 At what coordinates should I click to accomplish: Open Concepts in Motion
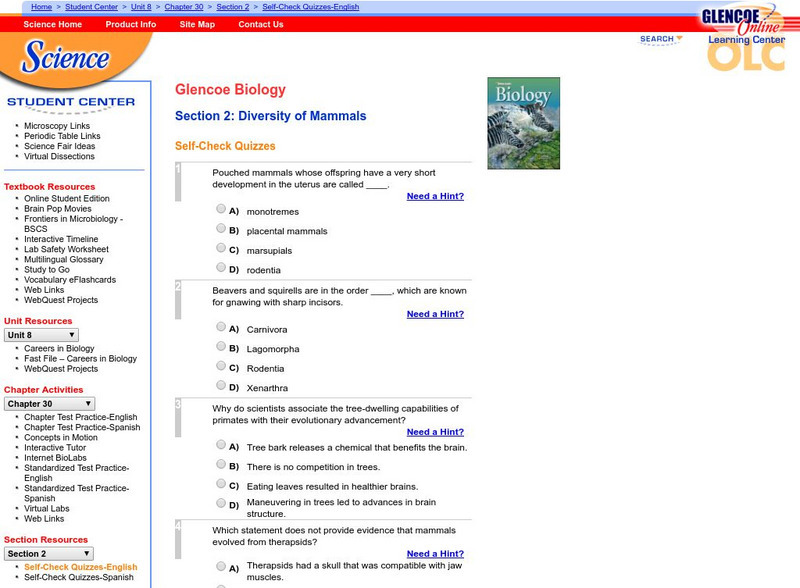(61, 437)
